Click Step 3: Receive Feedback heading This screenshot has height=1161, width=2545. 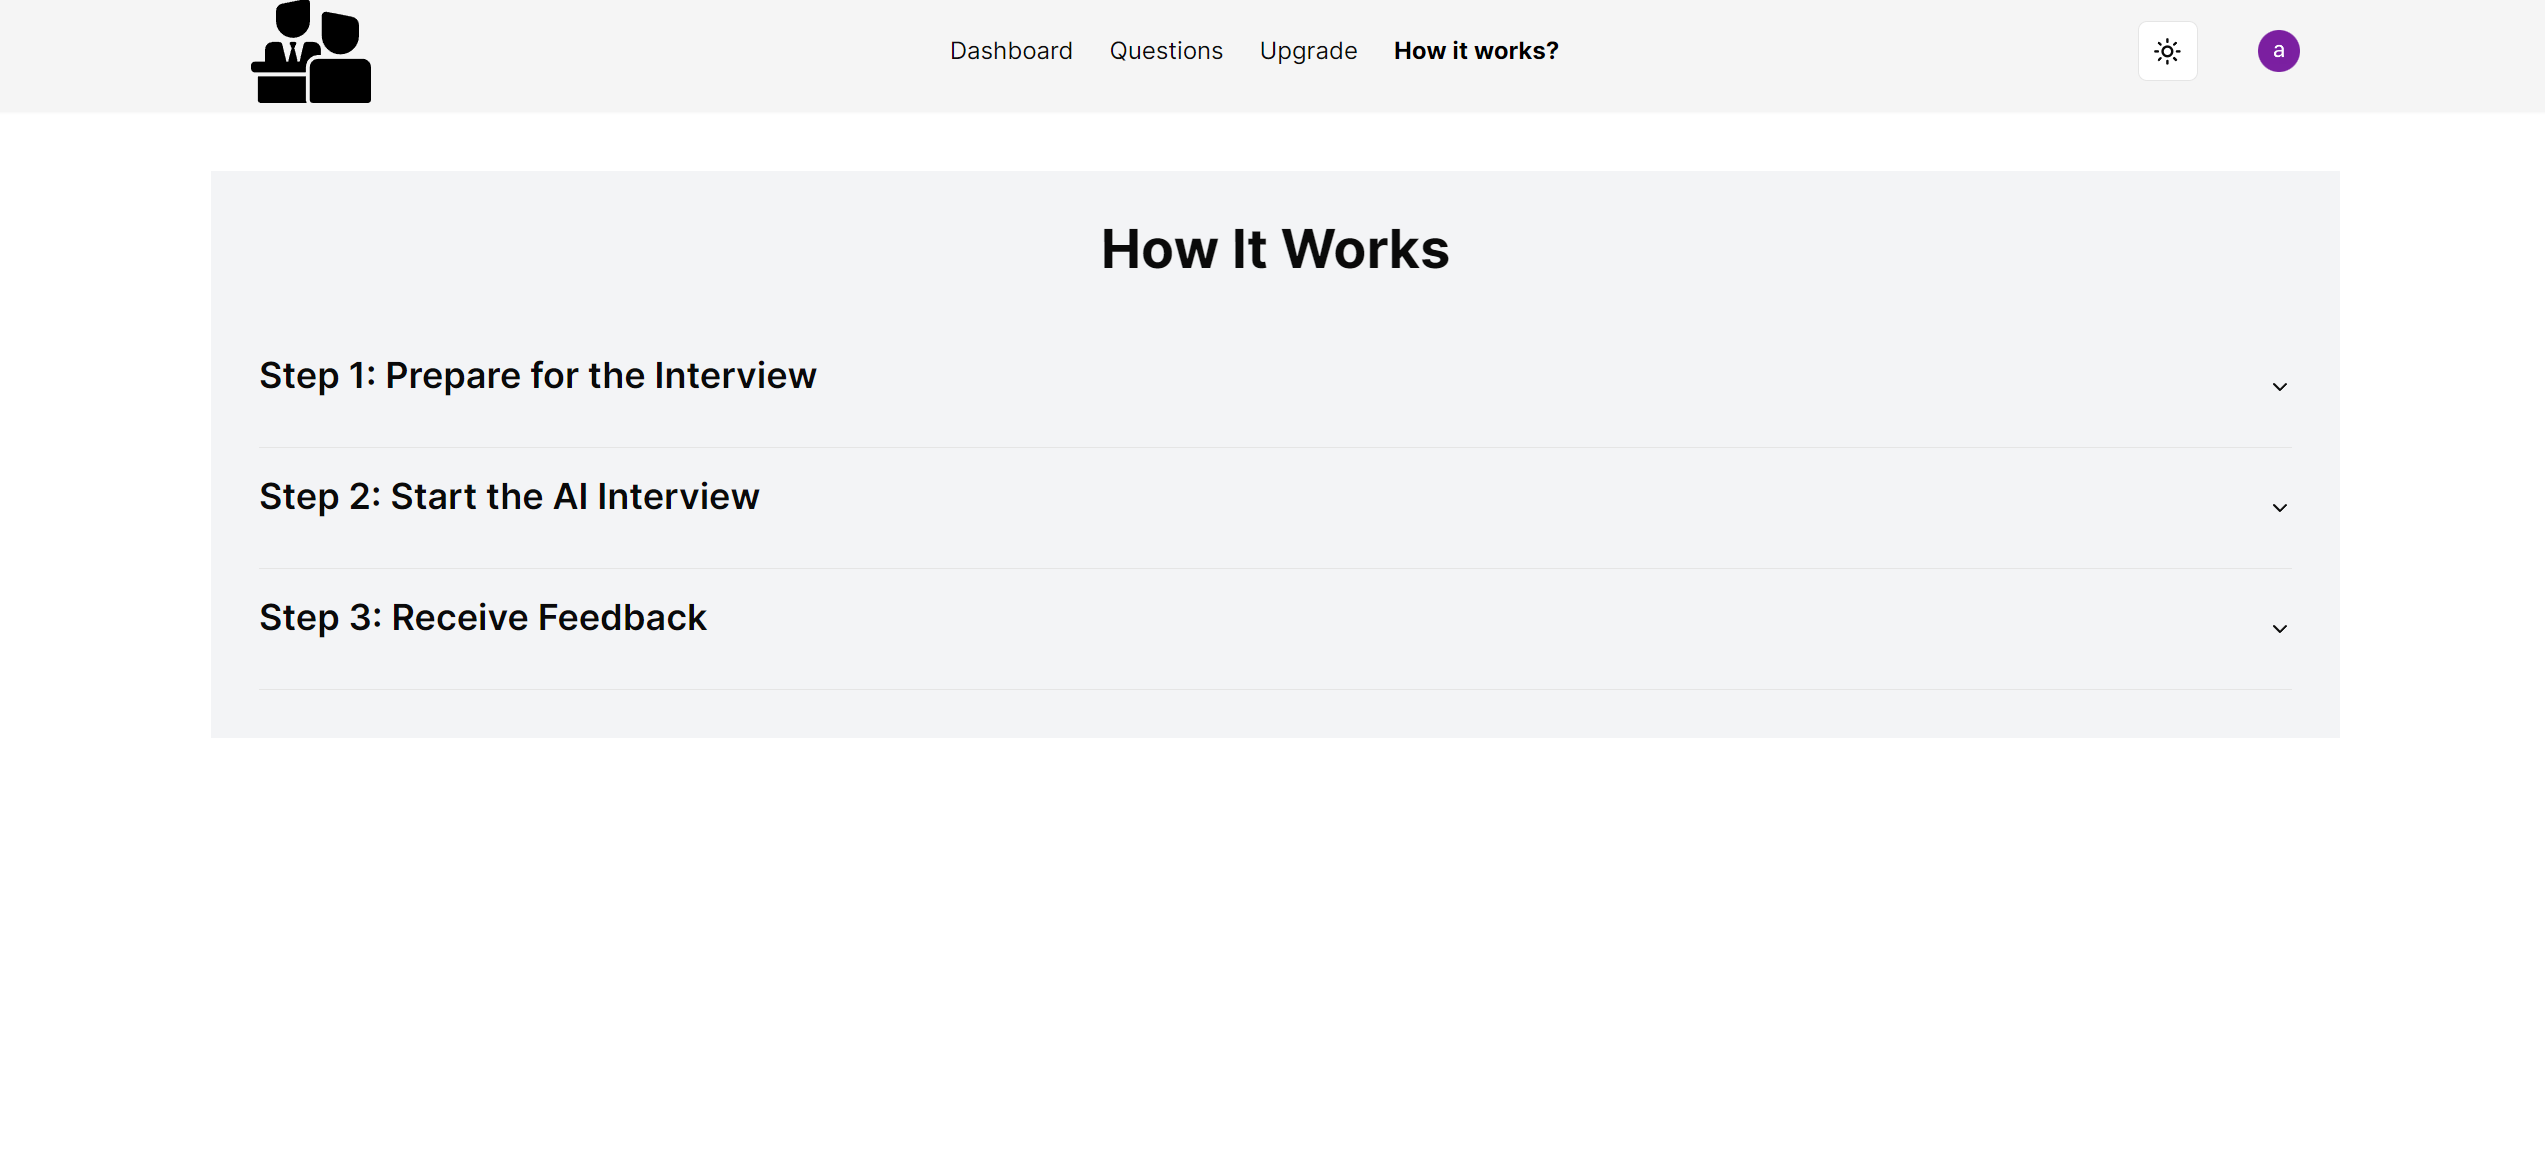click(x=483, y=618)
